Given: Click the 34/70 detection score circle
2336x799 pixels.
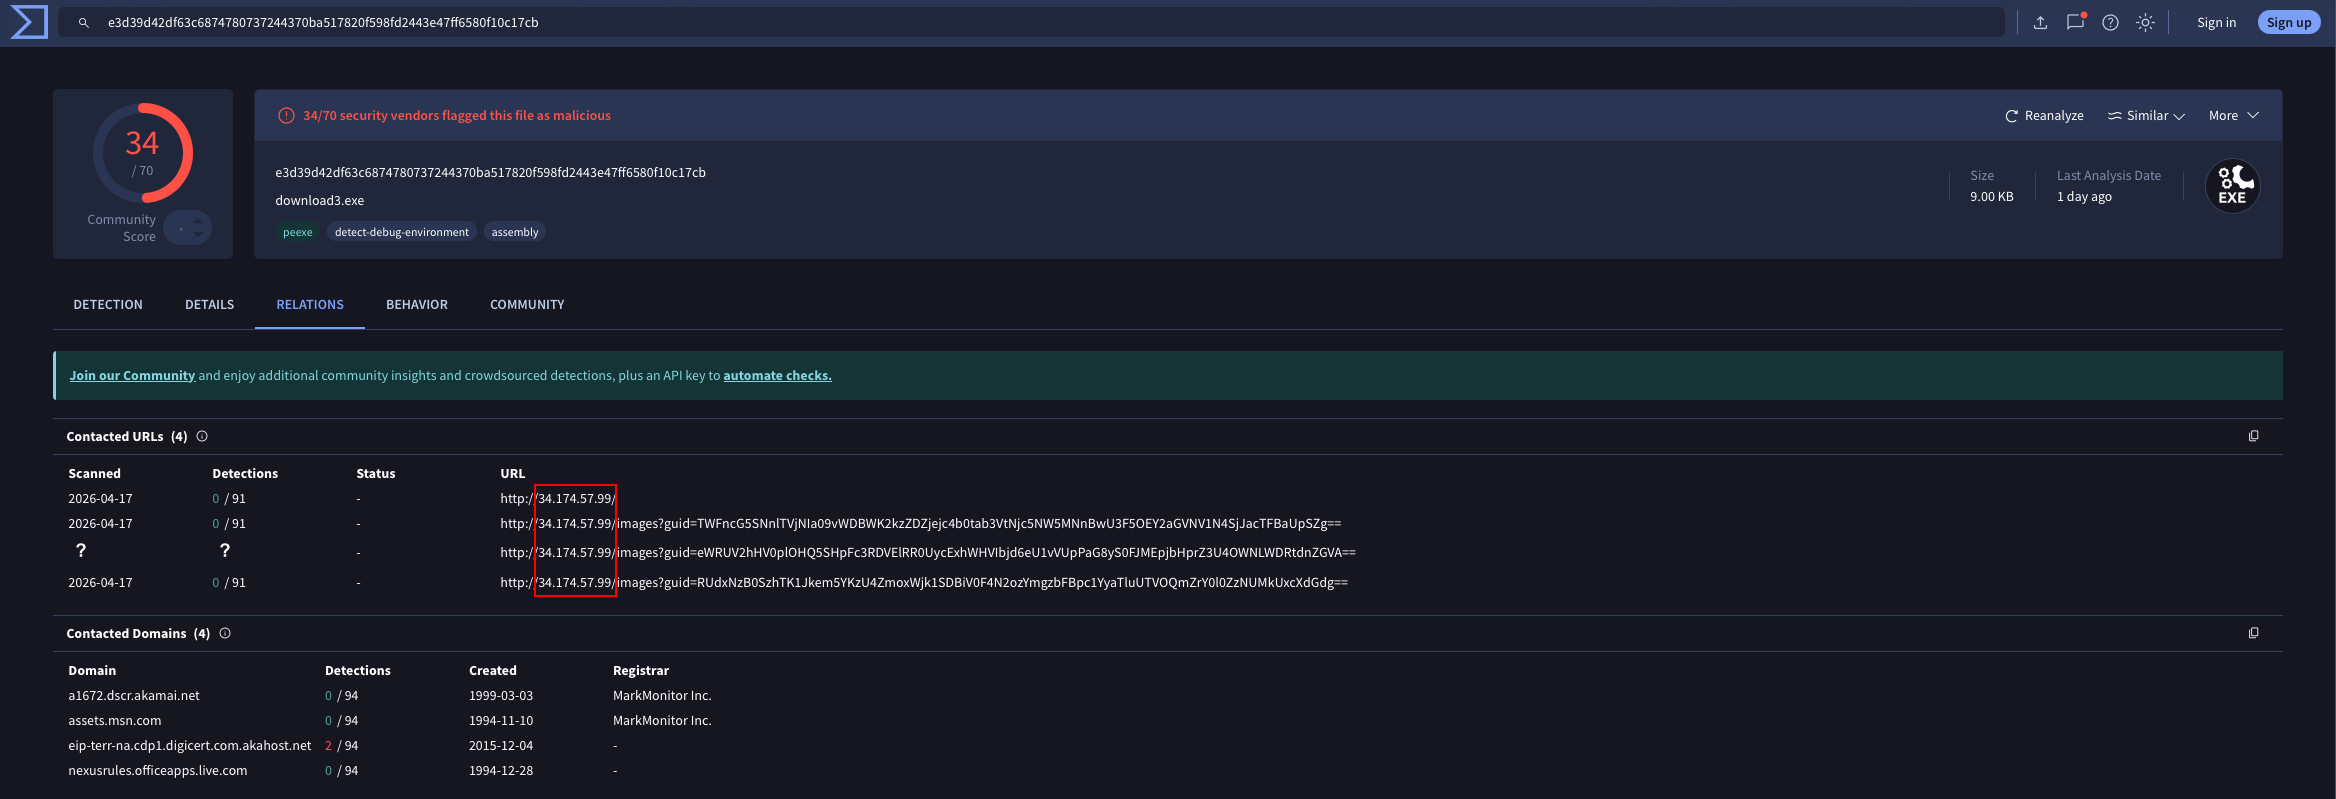Looking at the screenshot, I should pos(143,153).
